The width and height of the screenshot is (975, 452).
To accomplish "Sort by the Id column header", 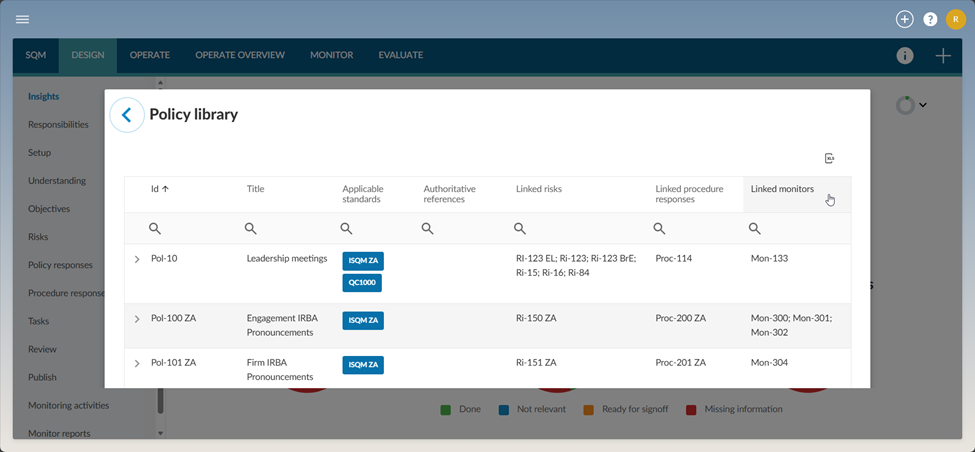I will tap(160, 188).
